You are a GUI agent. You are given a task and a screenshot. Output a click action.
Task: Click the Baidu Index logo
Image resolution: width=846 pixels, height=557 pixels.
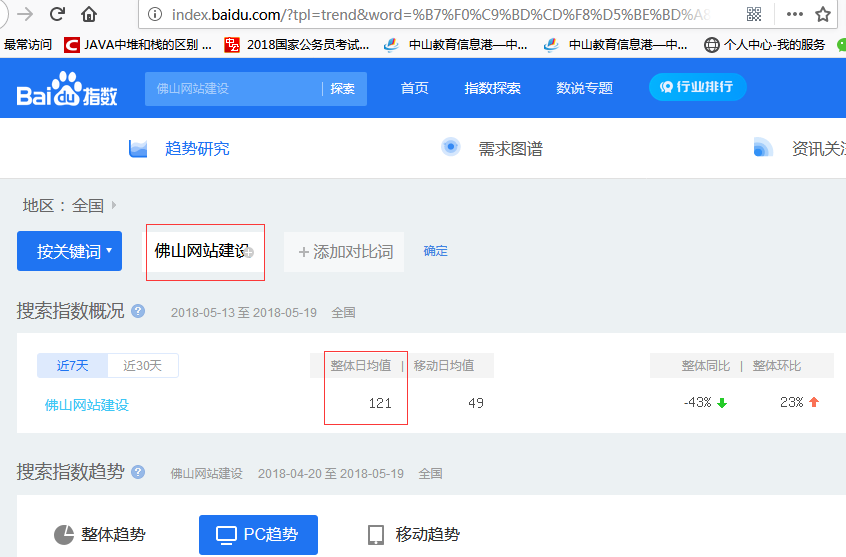pyautogui.click(x=67, y=88)
